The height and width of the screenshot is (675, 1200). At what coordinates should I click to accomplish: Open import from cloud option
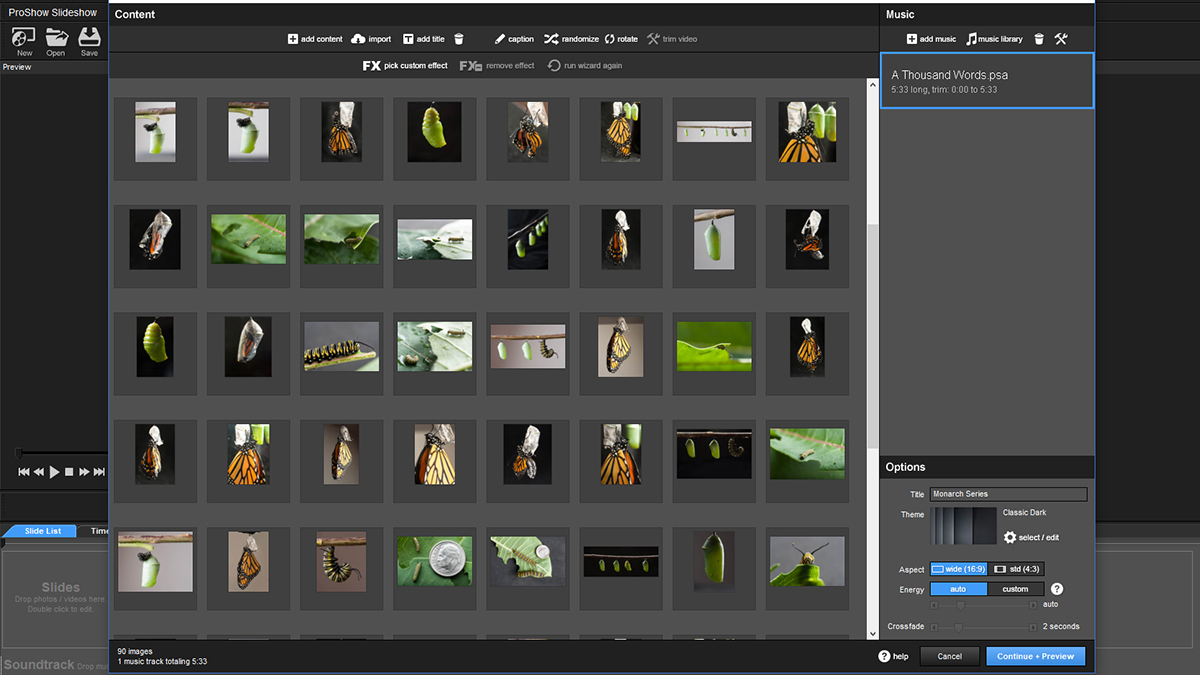pos(359,39)
